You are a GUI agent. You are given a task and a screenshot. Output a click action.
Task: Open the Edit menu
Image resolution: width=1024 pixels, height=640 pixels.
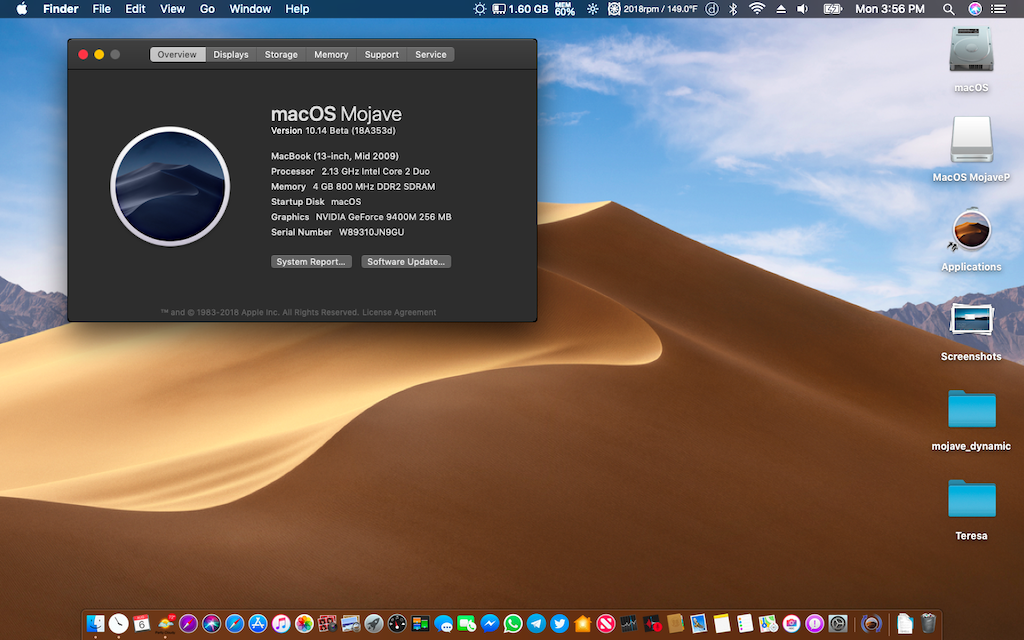coord(135,8)
